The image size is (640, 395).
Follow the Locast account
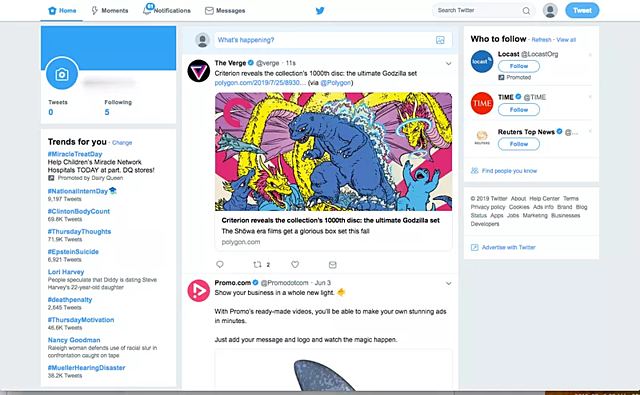(519, 66)
